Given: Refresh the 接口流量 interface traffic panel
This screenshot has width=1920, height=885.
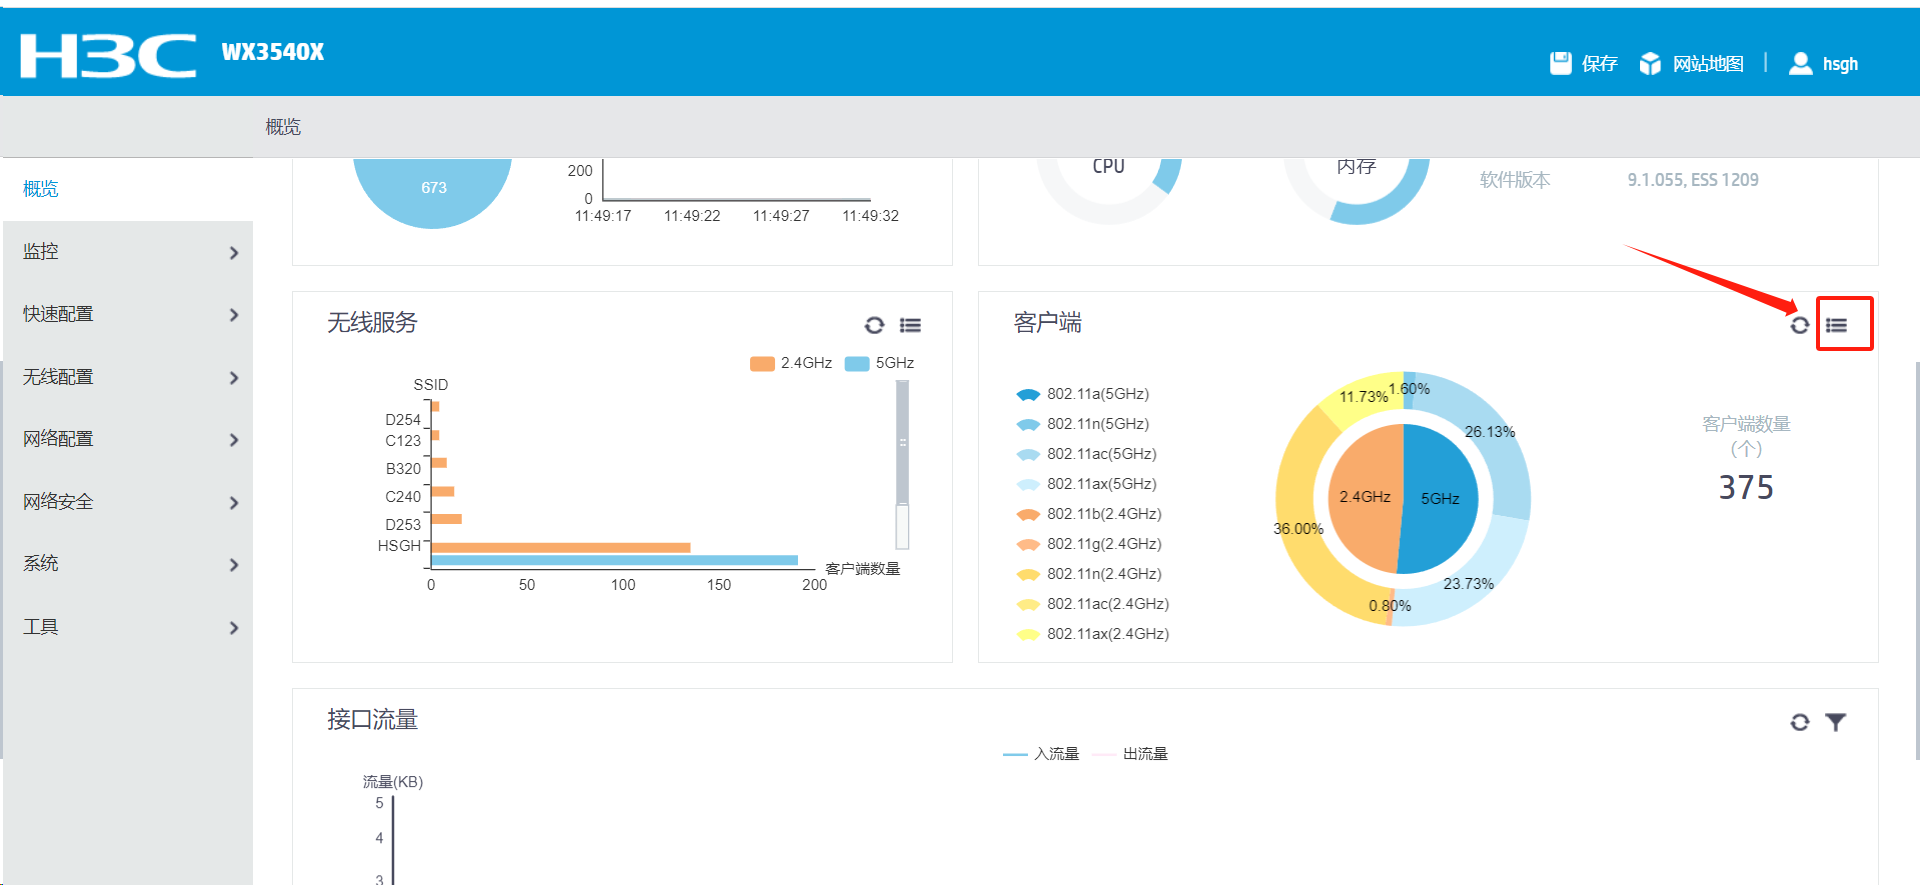Looking at the screenshot, I should click(1799, 722).
